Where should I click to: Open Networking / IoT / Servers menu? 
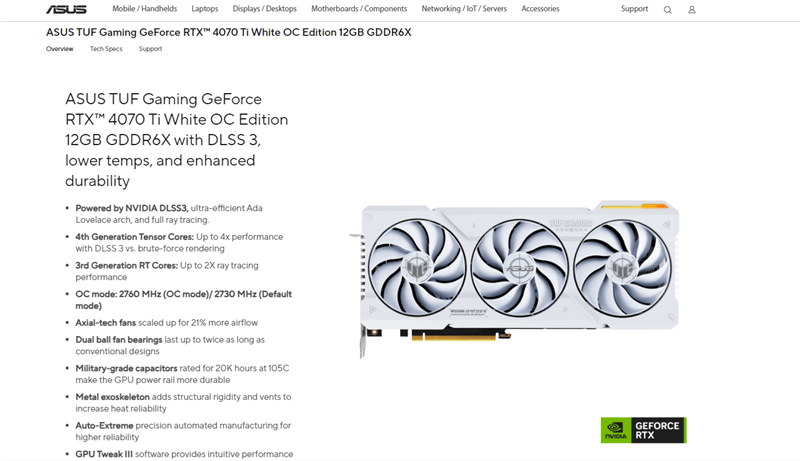pos(464,9)
